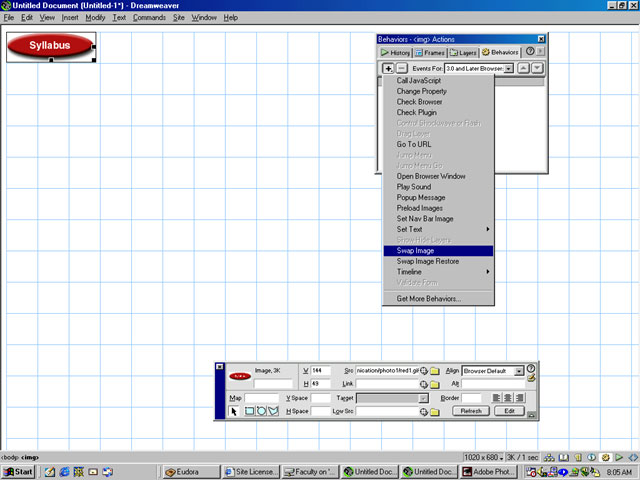Choose Swap Image from the actions menu
This screenshot has width=640, height=480.
coord(437,250)
